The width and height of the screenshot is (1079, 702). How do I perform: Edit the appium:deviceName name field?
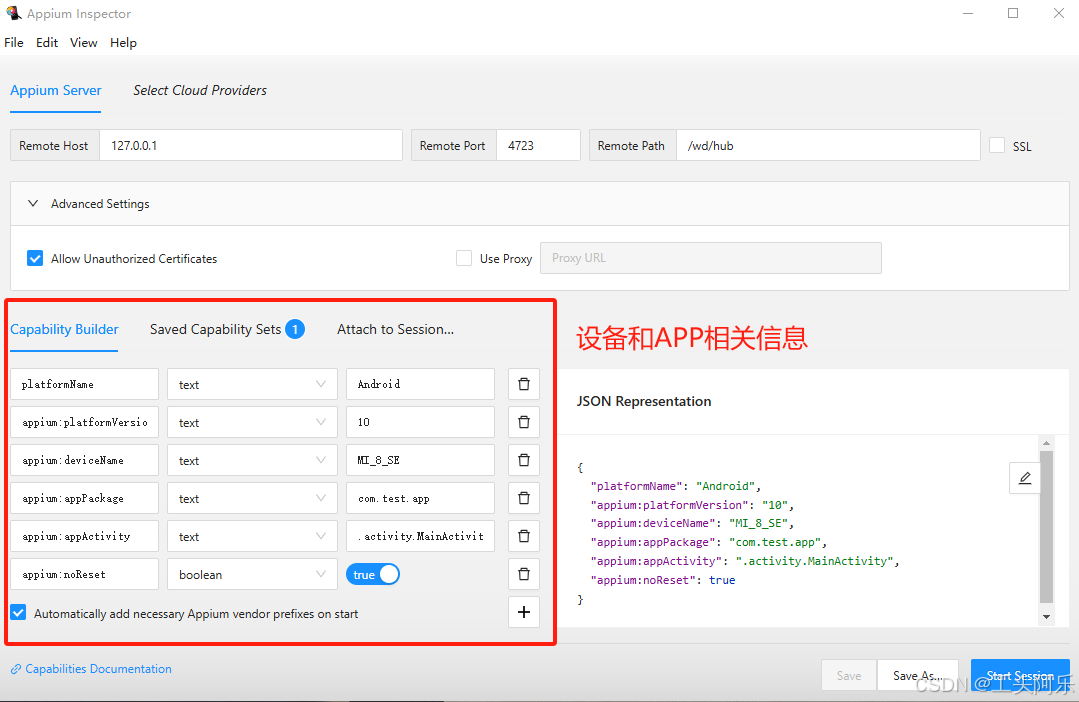click(x=85, y=460)
